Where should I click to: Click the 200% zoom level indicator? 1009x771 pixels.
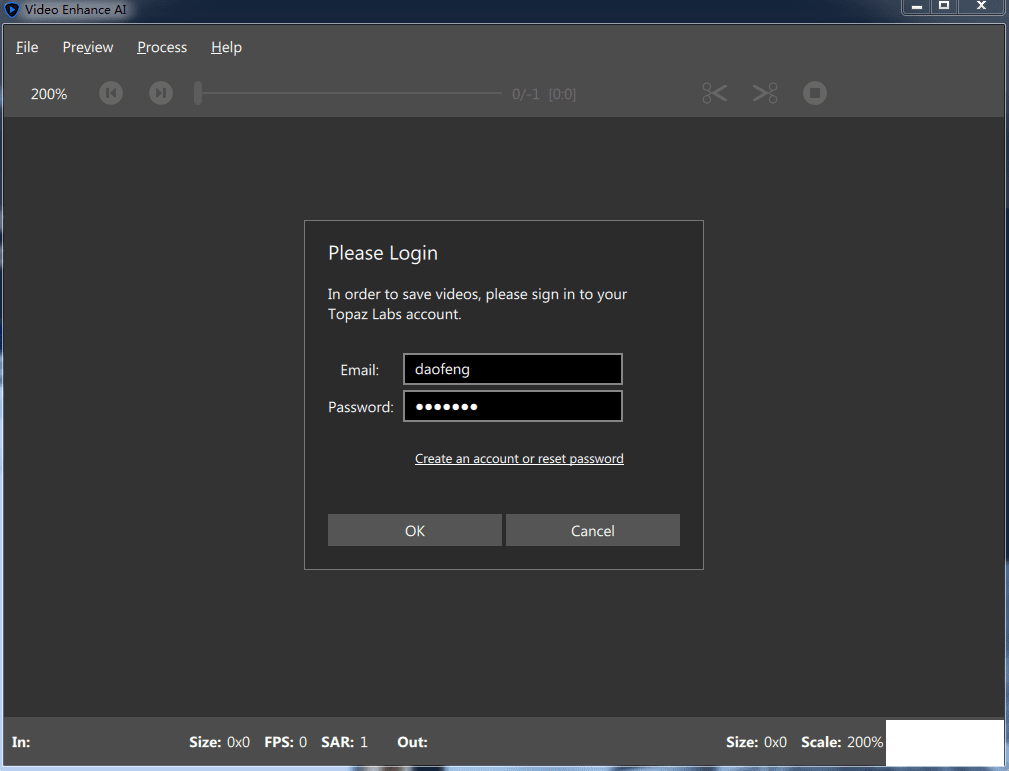pyautogui.click(x=49, y=94)
